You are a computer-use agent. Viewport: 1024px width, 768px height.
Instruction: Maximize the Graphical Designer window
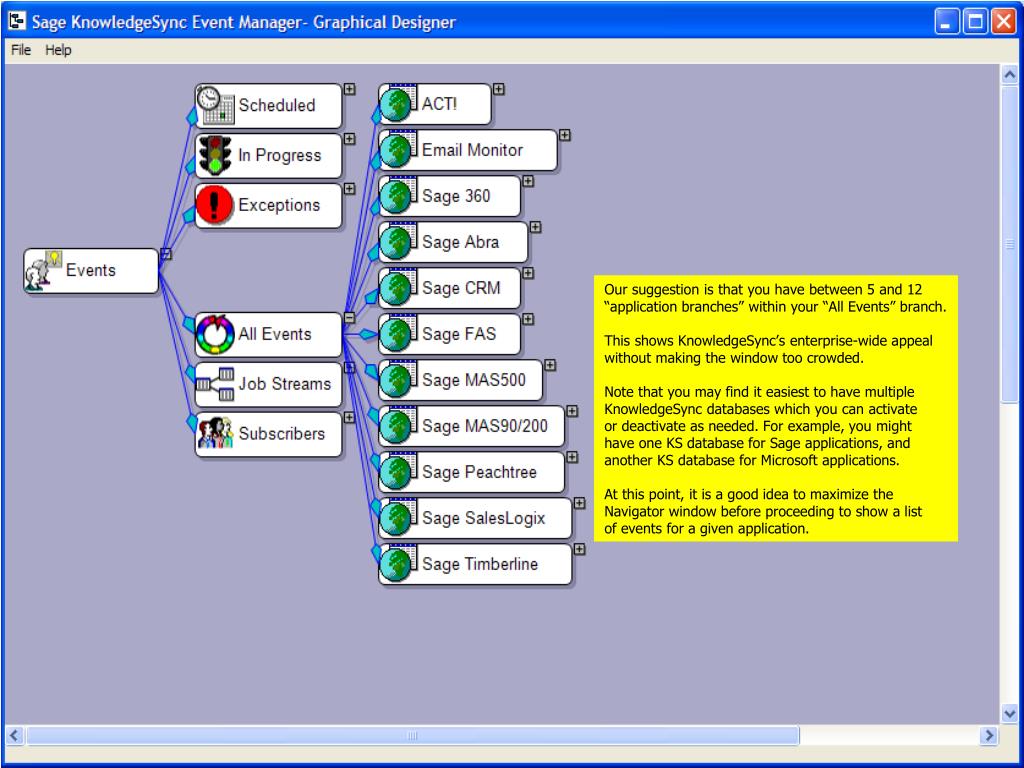coord(975,22)
